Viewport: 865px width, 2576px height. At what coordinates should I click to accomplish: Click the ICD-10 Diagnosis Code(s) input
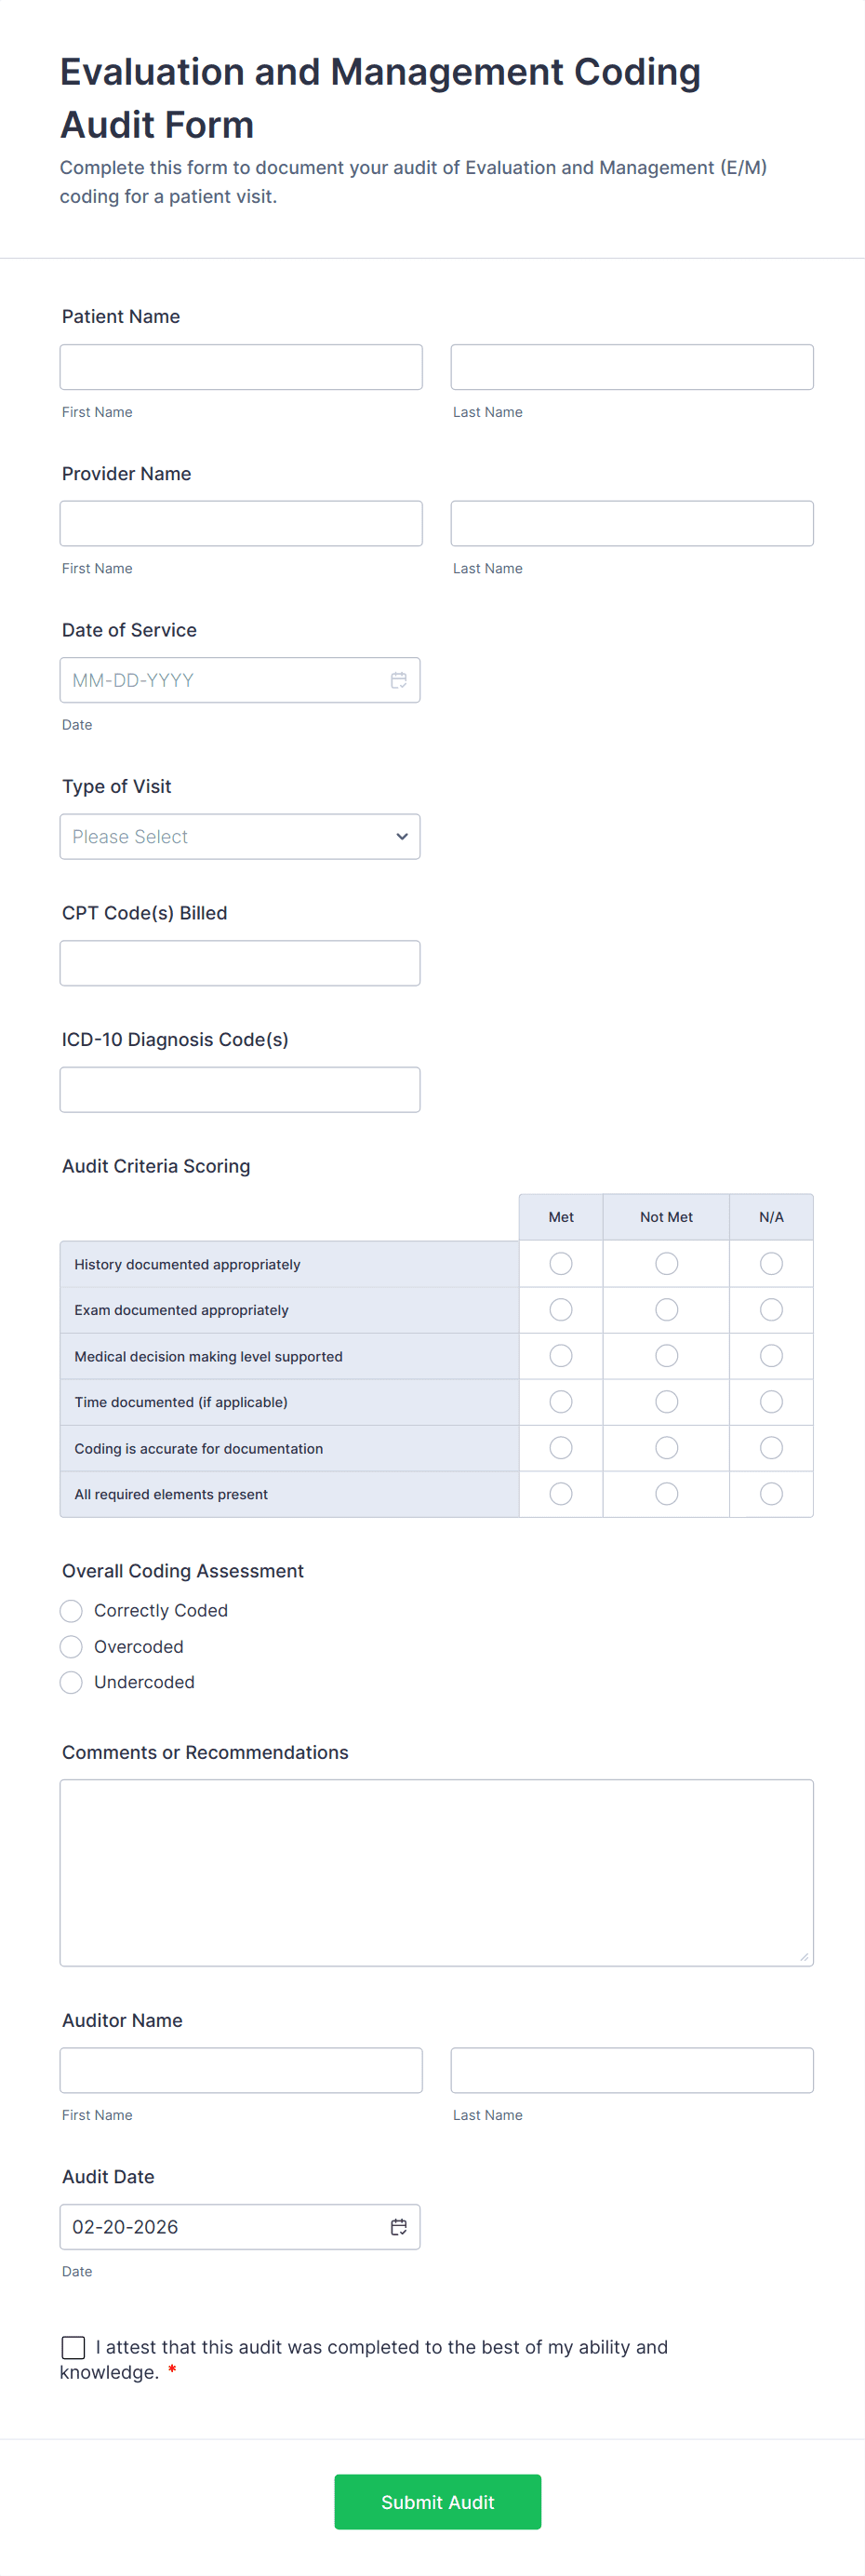(240, 1090)
